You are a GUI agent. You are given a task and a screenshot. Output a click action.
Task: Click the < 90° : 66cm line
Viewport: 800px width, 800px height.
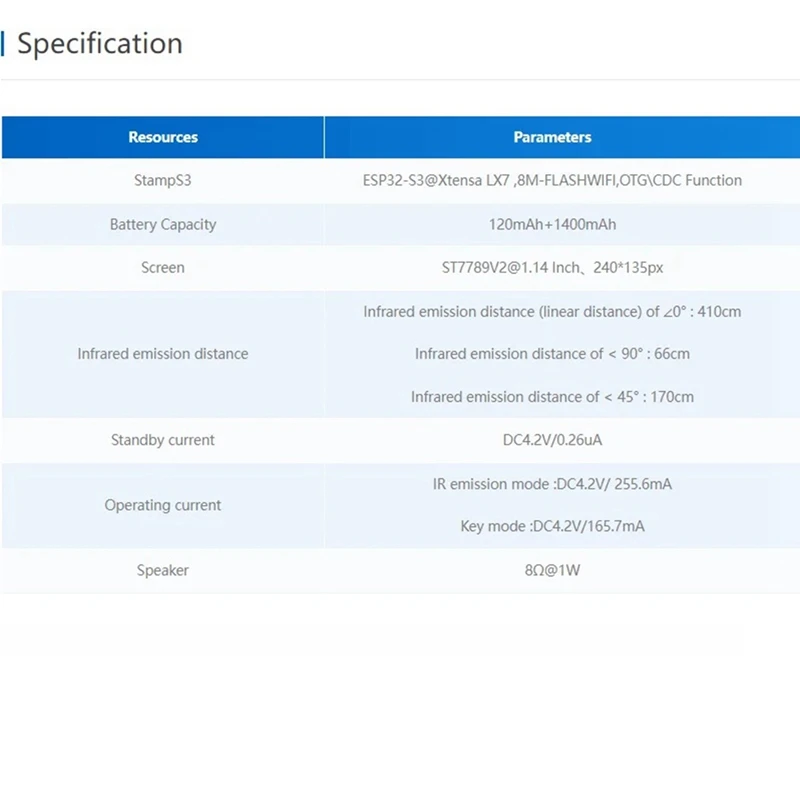coord(552,354)
